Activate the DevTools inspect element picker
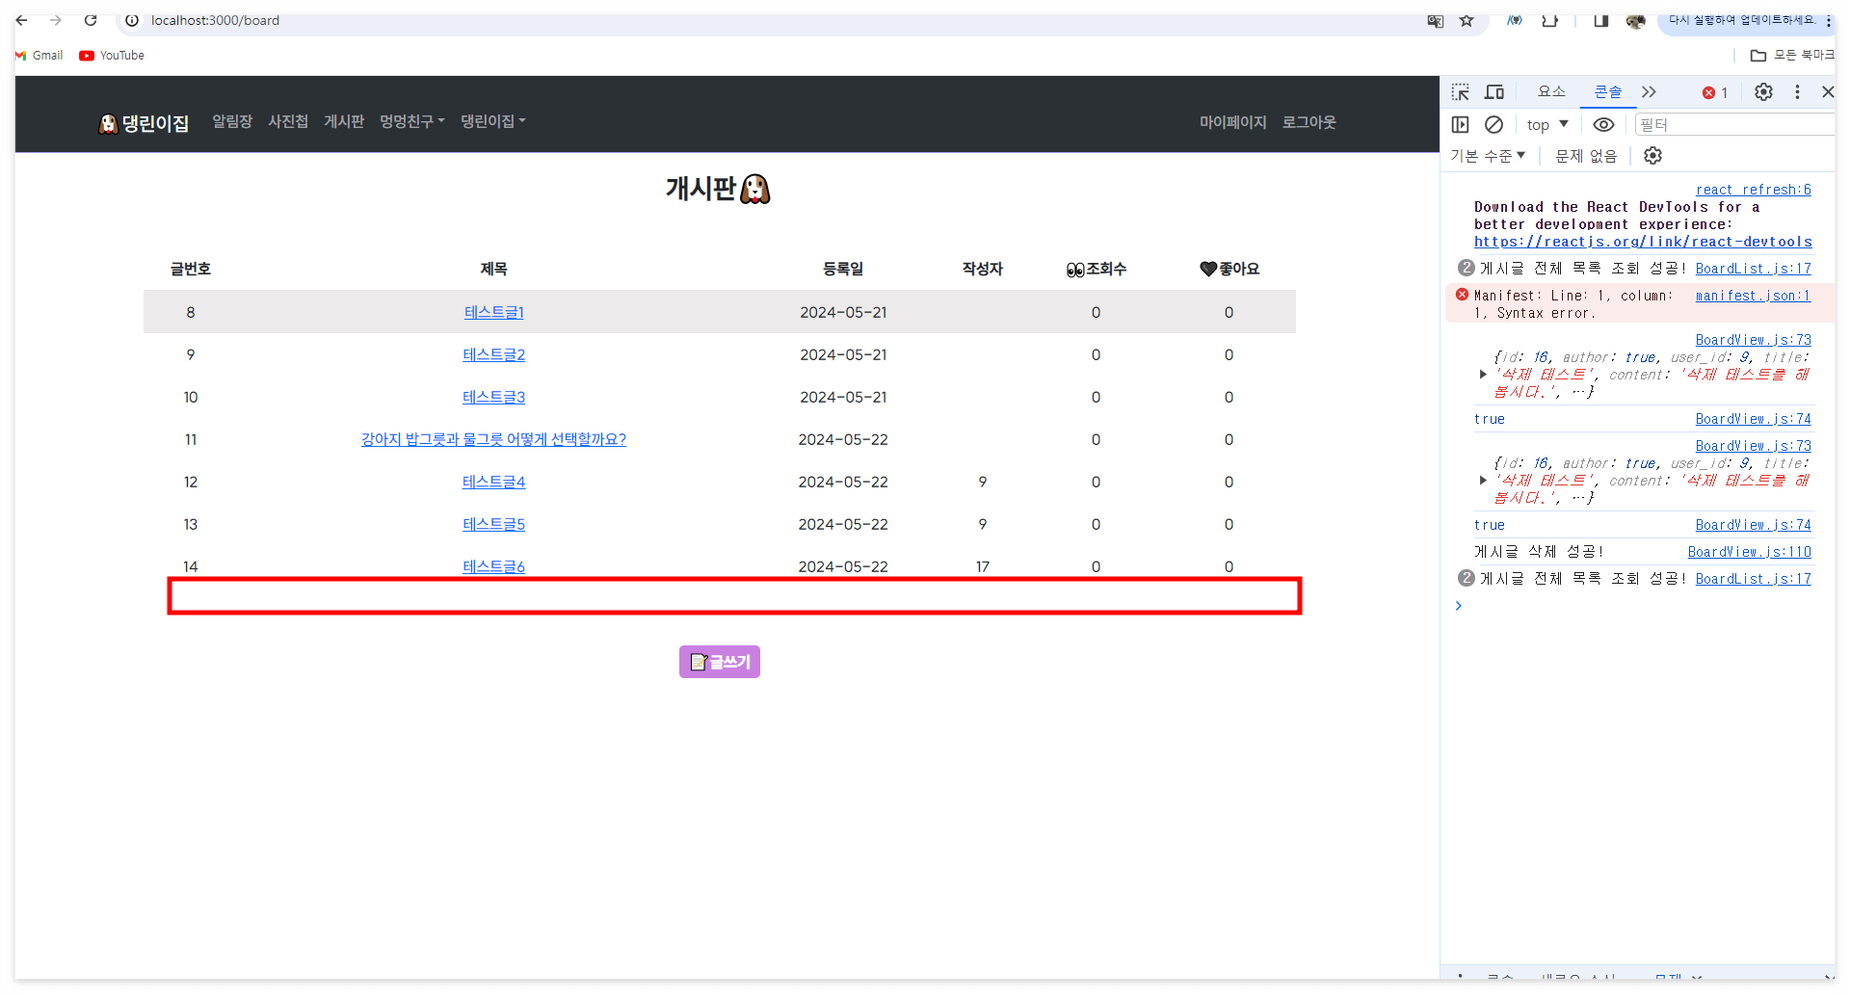Screen dimensions: 1850x994 coord(1460,92)
